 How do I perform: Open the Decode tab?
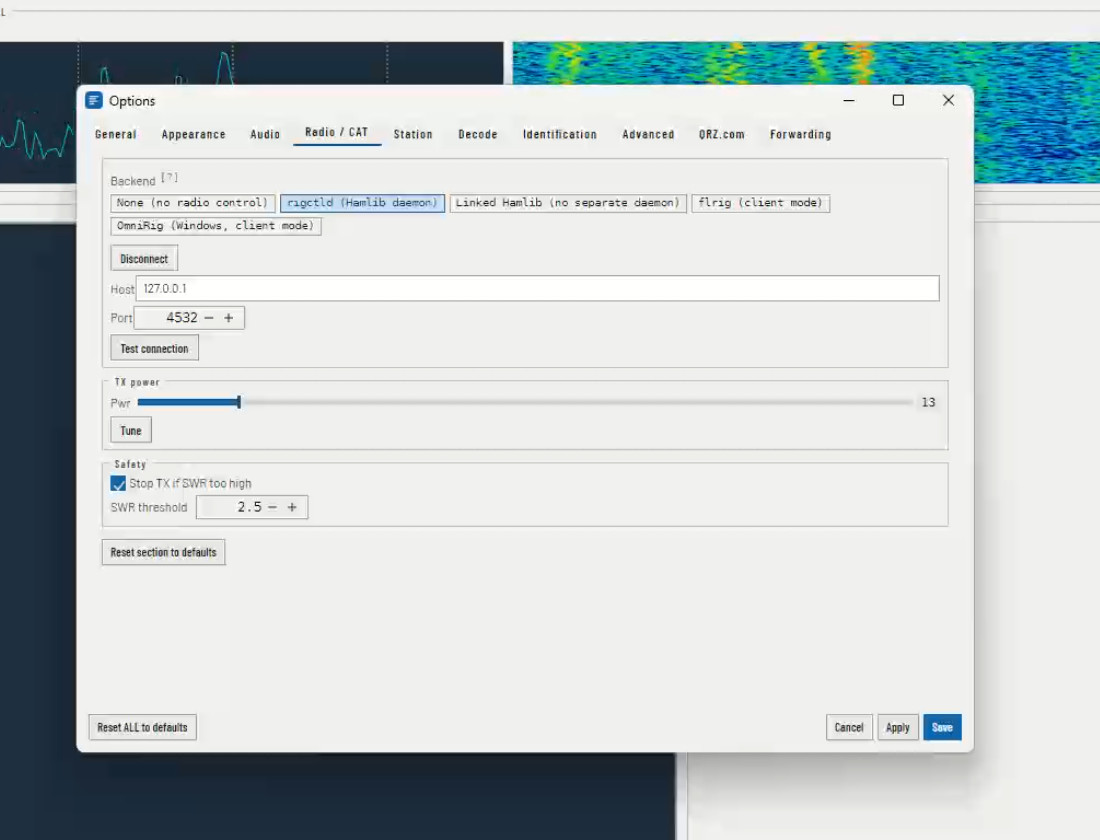[478, 134]
